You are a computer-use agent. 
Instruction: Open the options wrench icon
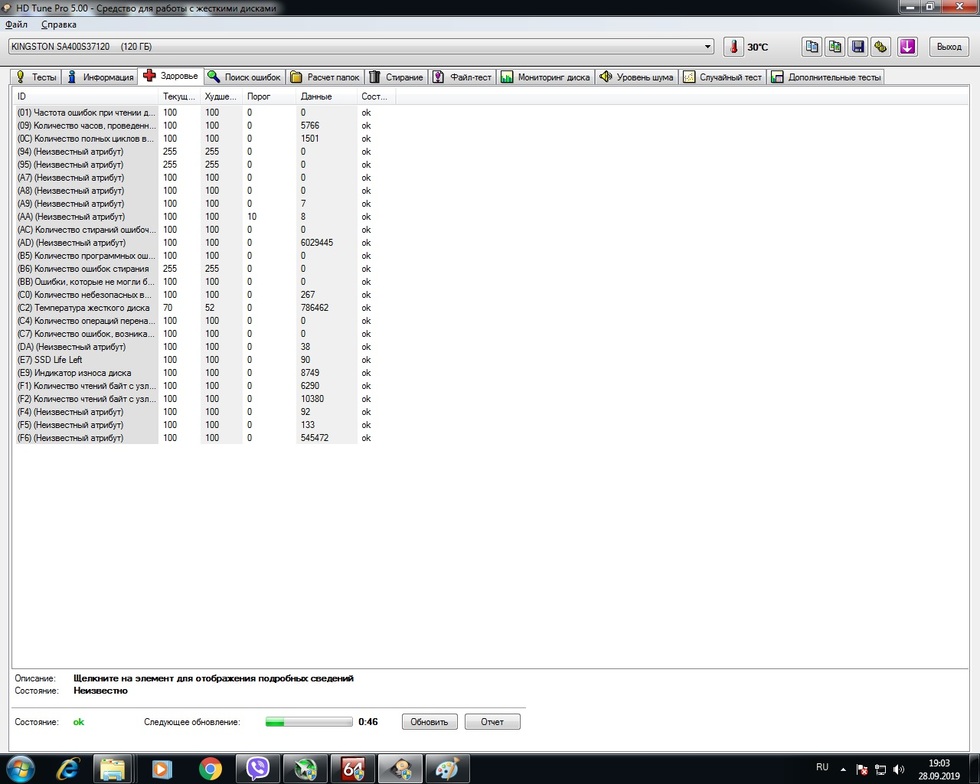pyautogui.click(x=880, y=47)
